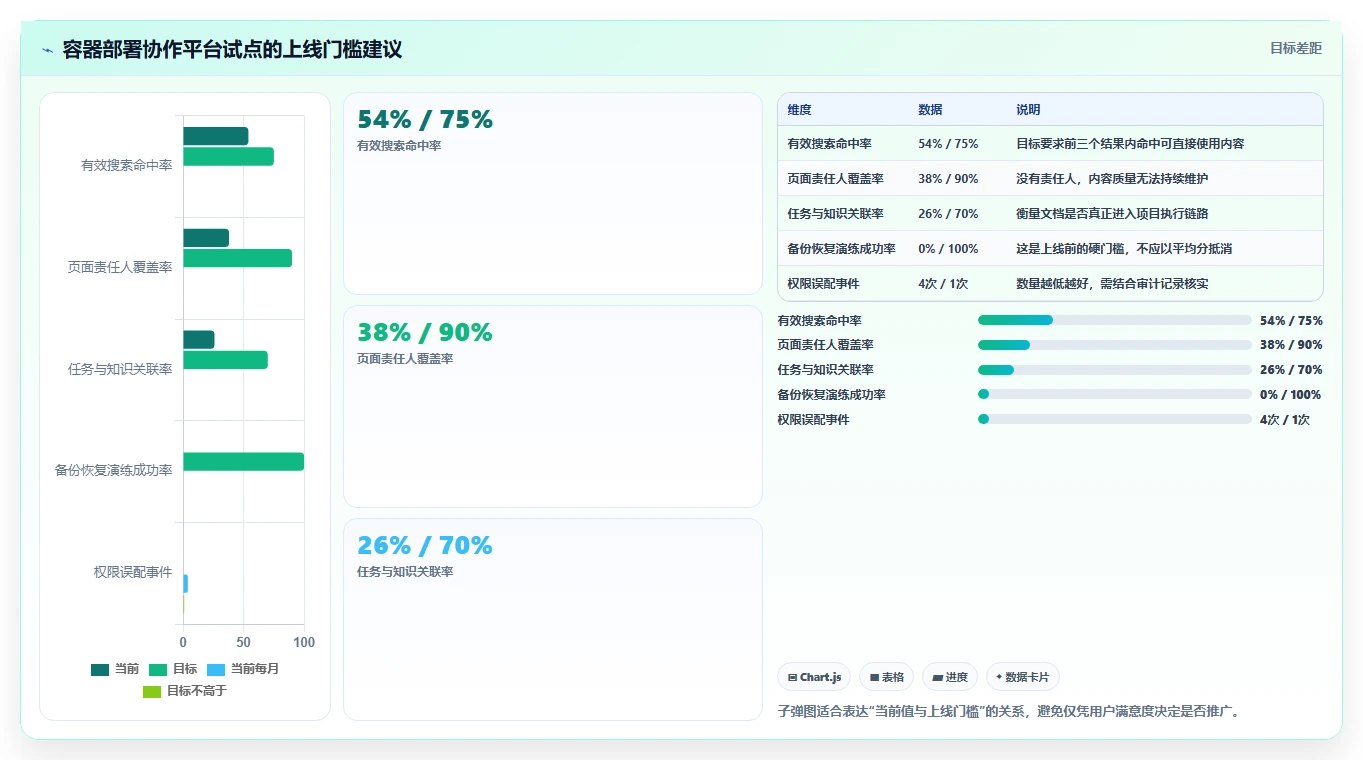Toggle the 目标不高于 legend swatch

(x=152, y=691)
